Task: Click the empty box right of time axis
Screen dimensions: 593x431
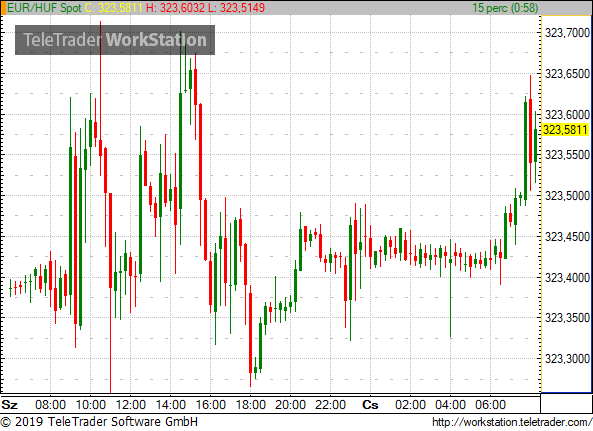Action: (x=566, y=403)
